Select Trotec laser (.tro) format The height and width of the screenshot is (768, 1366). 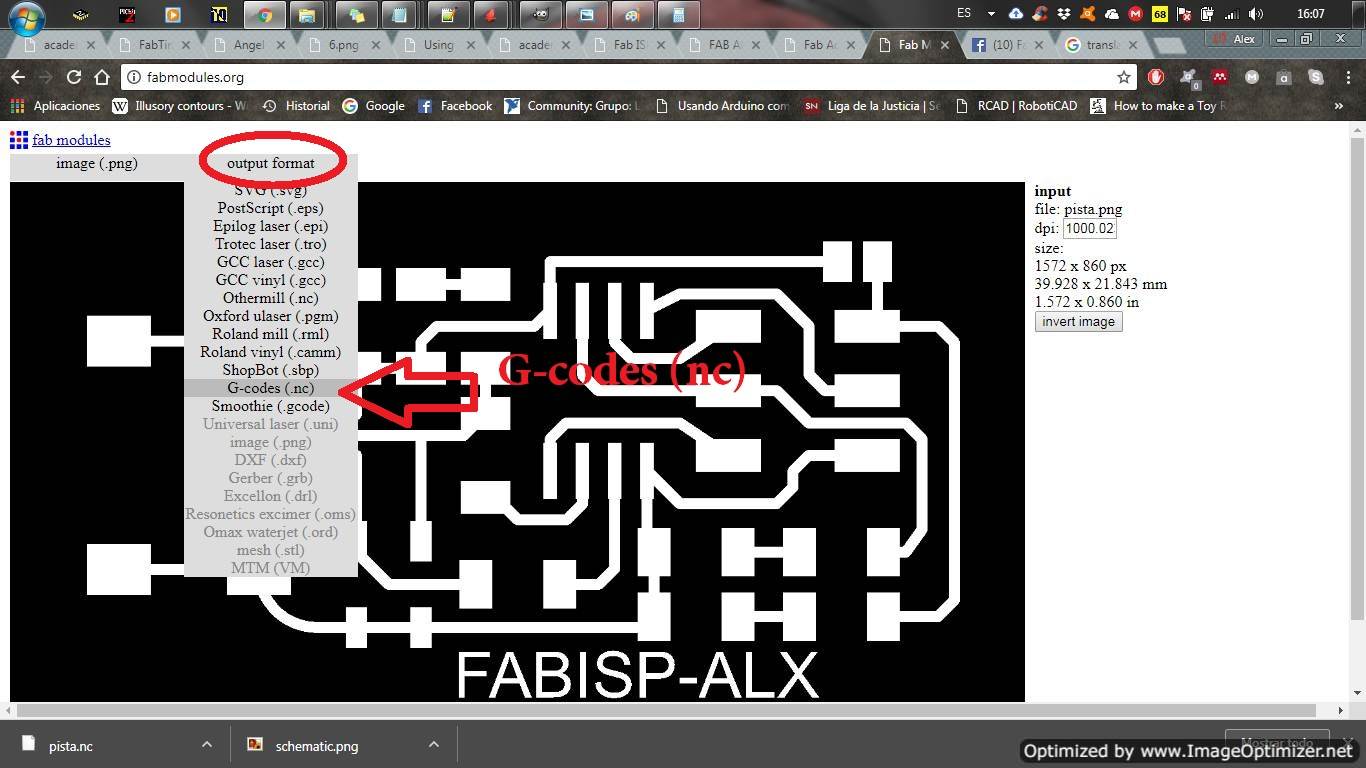click(270, 244)
